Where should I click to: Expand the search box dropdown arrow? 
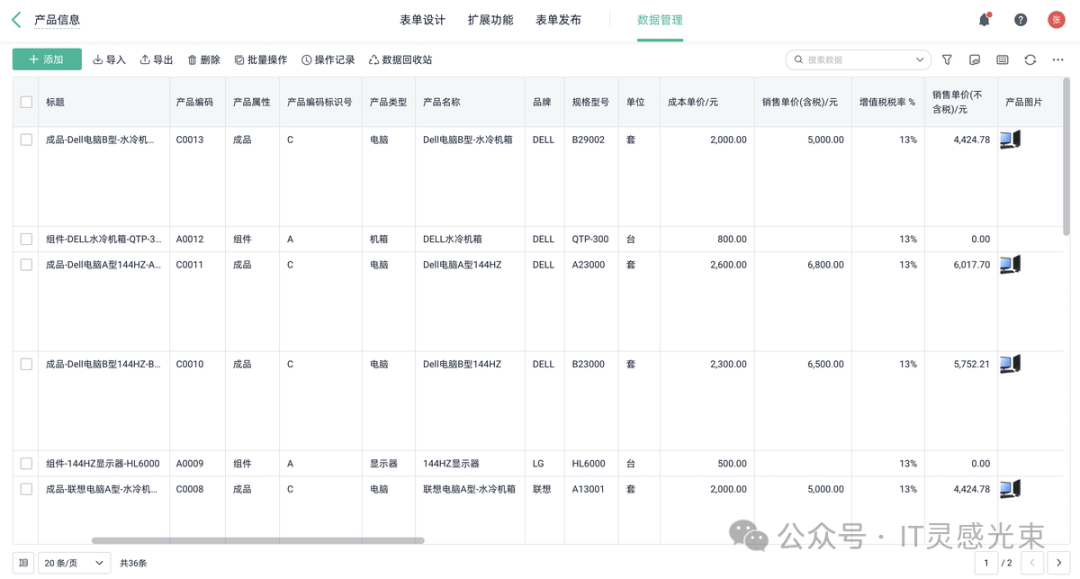pyautogui.click(x=921, y=60)
